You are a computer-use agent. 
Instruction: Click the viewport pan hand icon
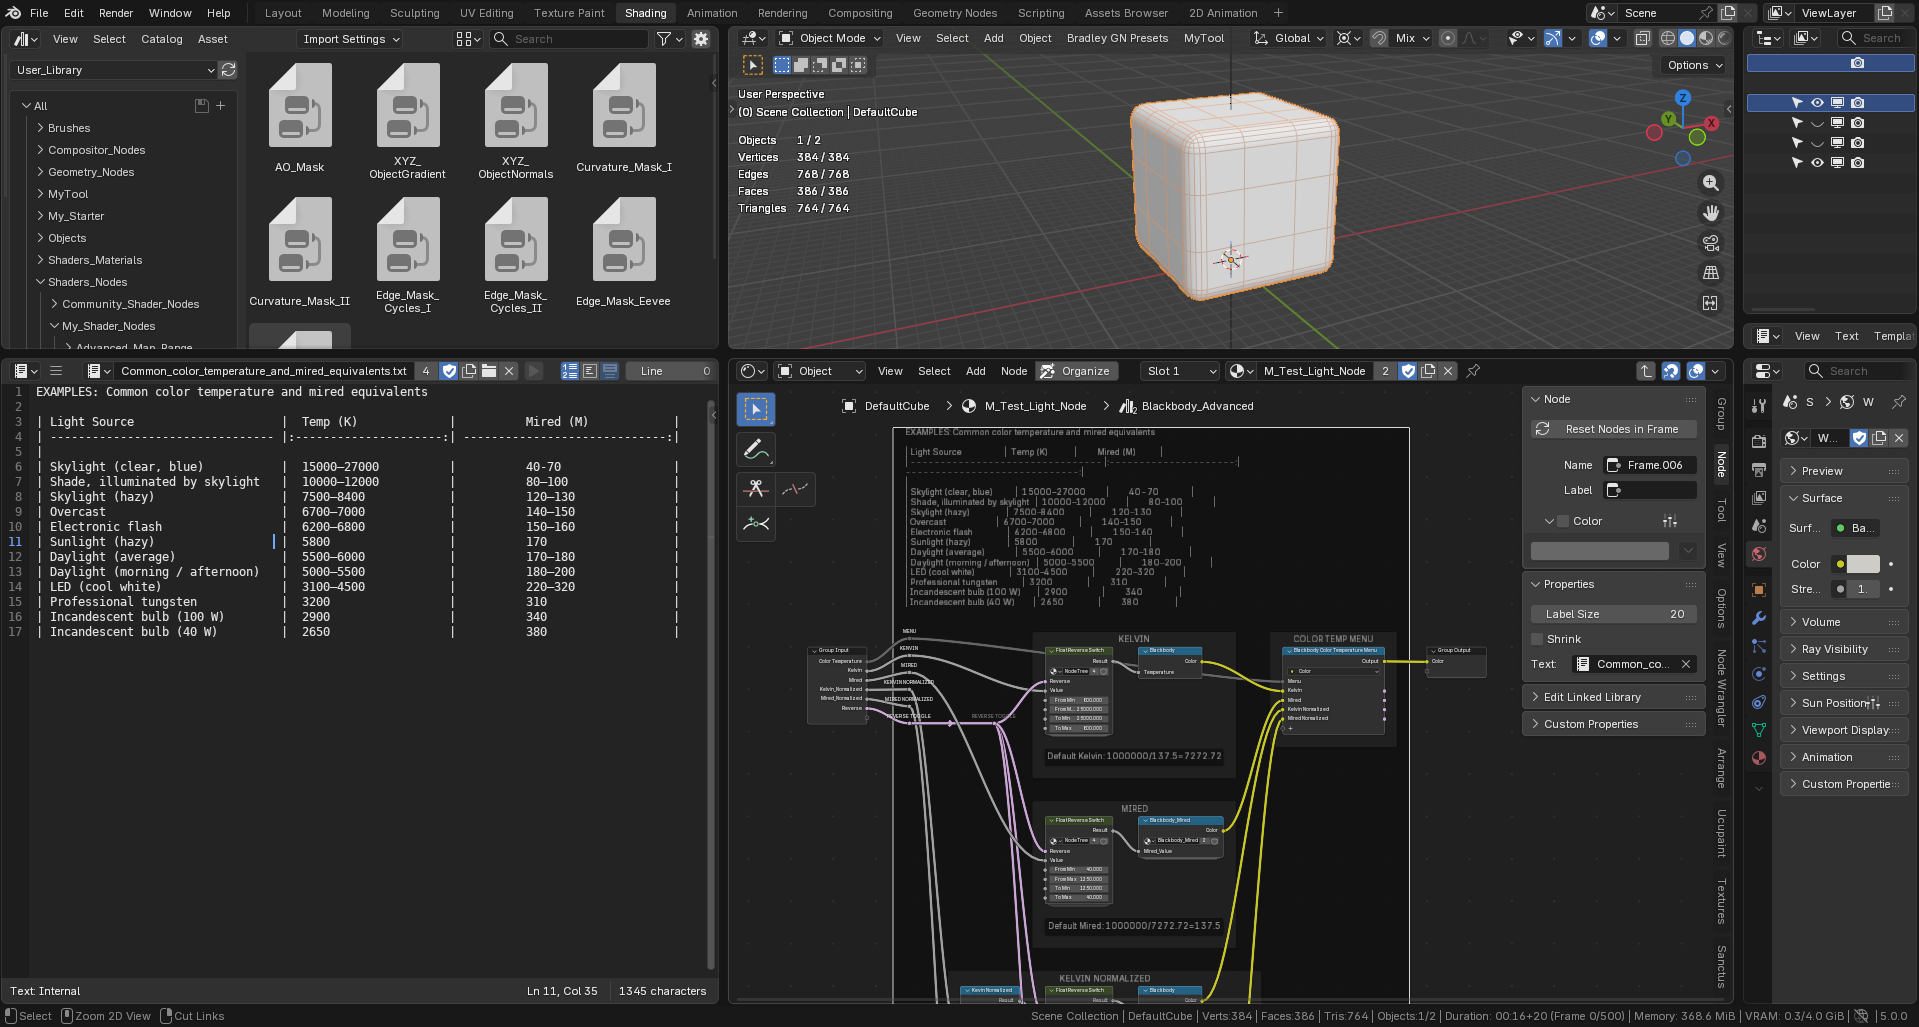(1711, 213)
